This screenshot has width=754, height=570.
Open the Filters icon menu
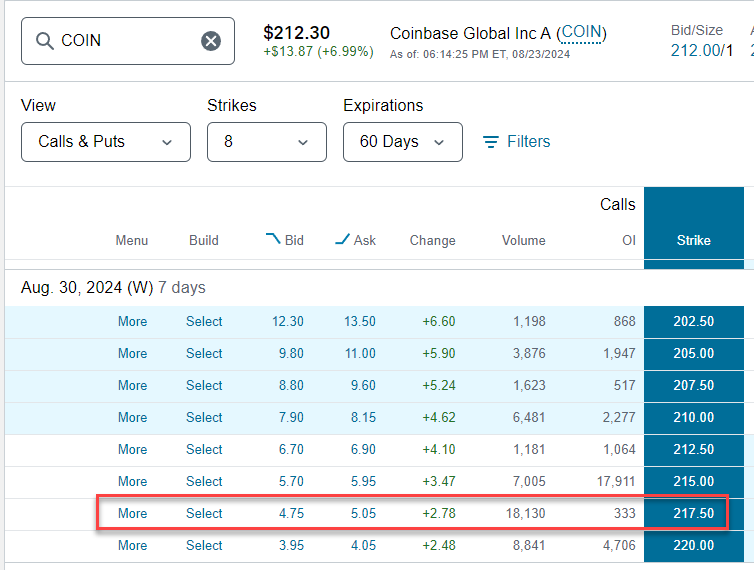490,142
